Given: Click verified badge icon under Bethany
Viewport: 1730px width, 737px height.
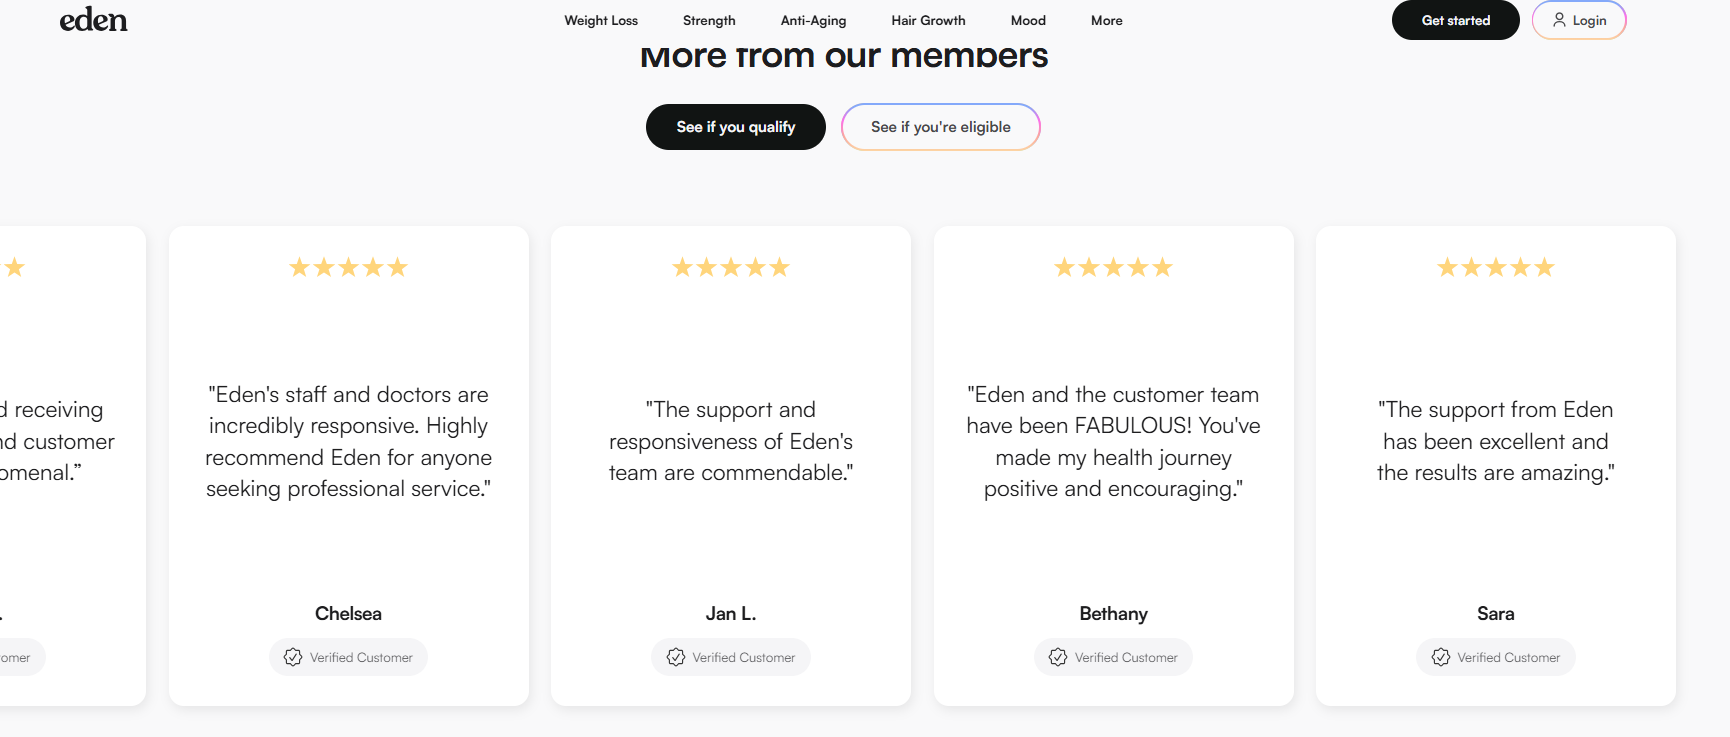Looking at the screenshot, I should coord(1058,657).
